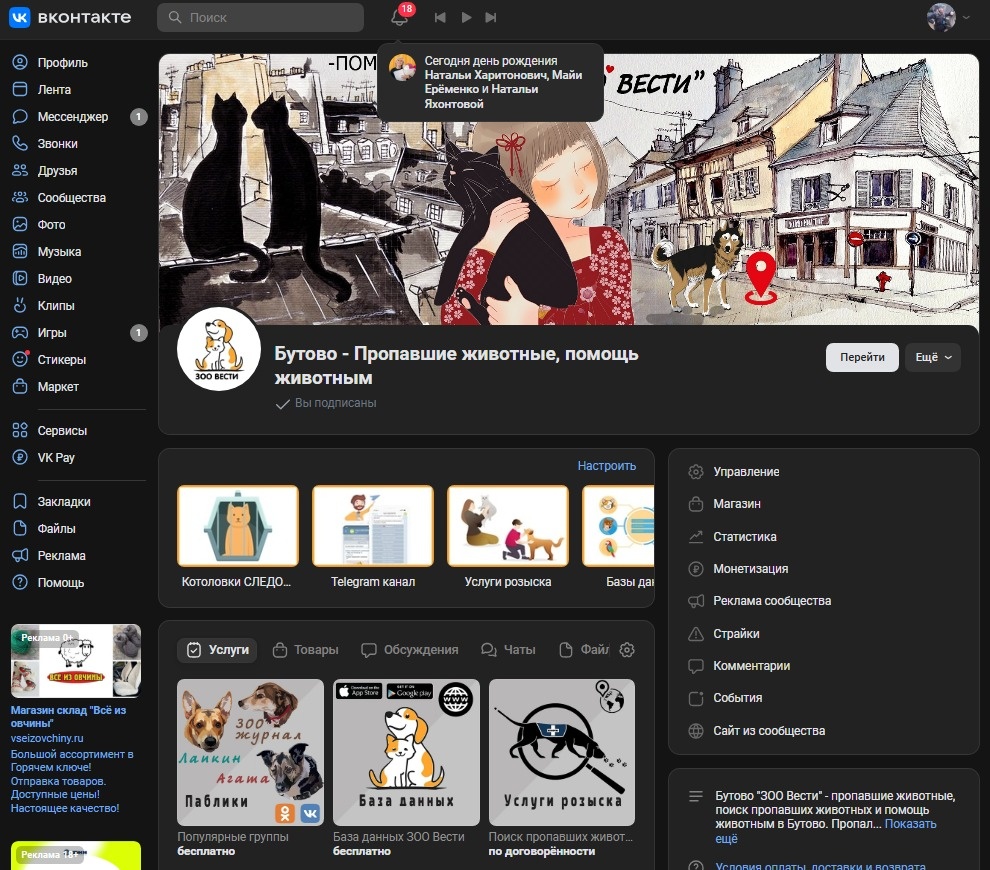
Task: Switch to Товары tab
Action: (306, 650)
